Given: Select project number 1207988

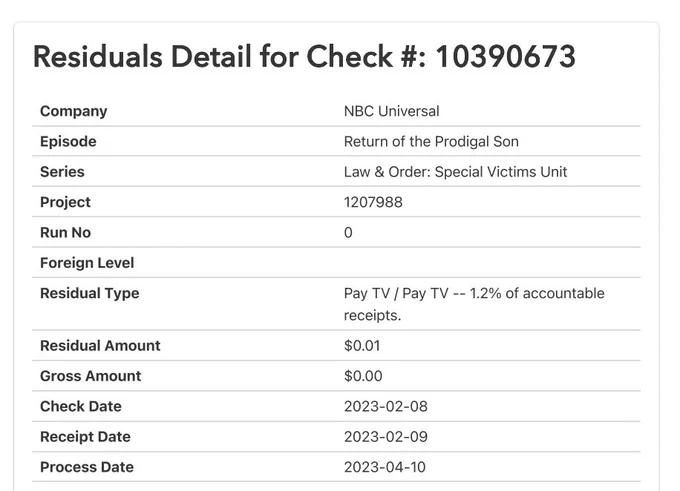Looking at the screenshot, I should click(x=373, y=203).
